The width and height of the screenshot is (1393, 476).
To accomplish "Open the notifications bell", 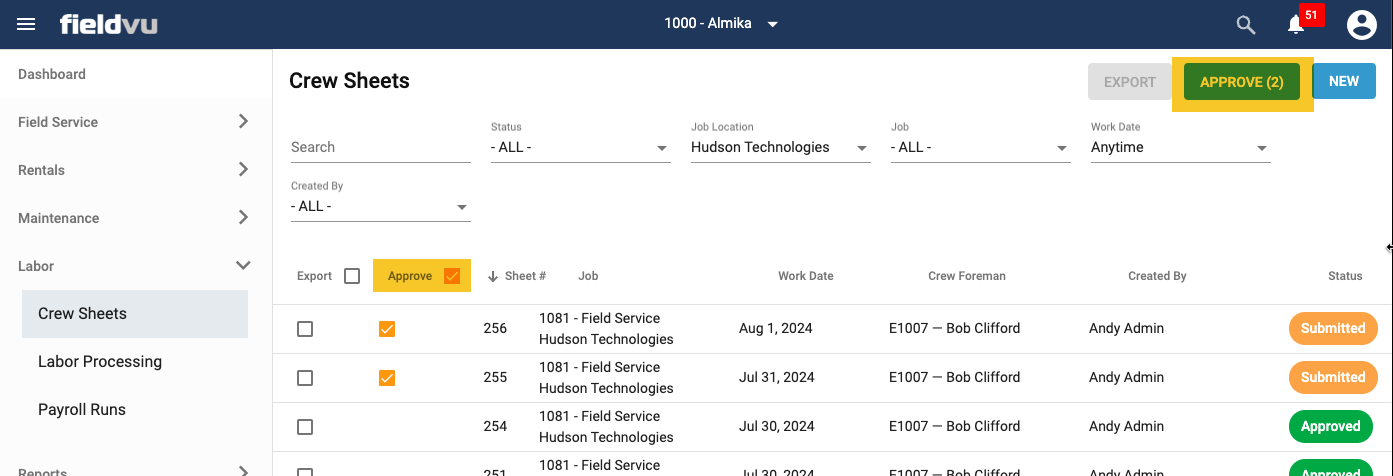I will (1296, 25).
